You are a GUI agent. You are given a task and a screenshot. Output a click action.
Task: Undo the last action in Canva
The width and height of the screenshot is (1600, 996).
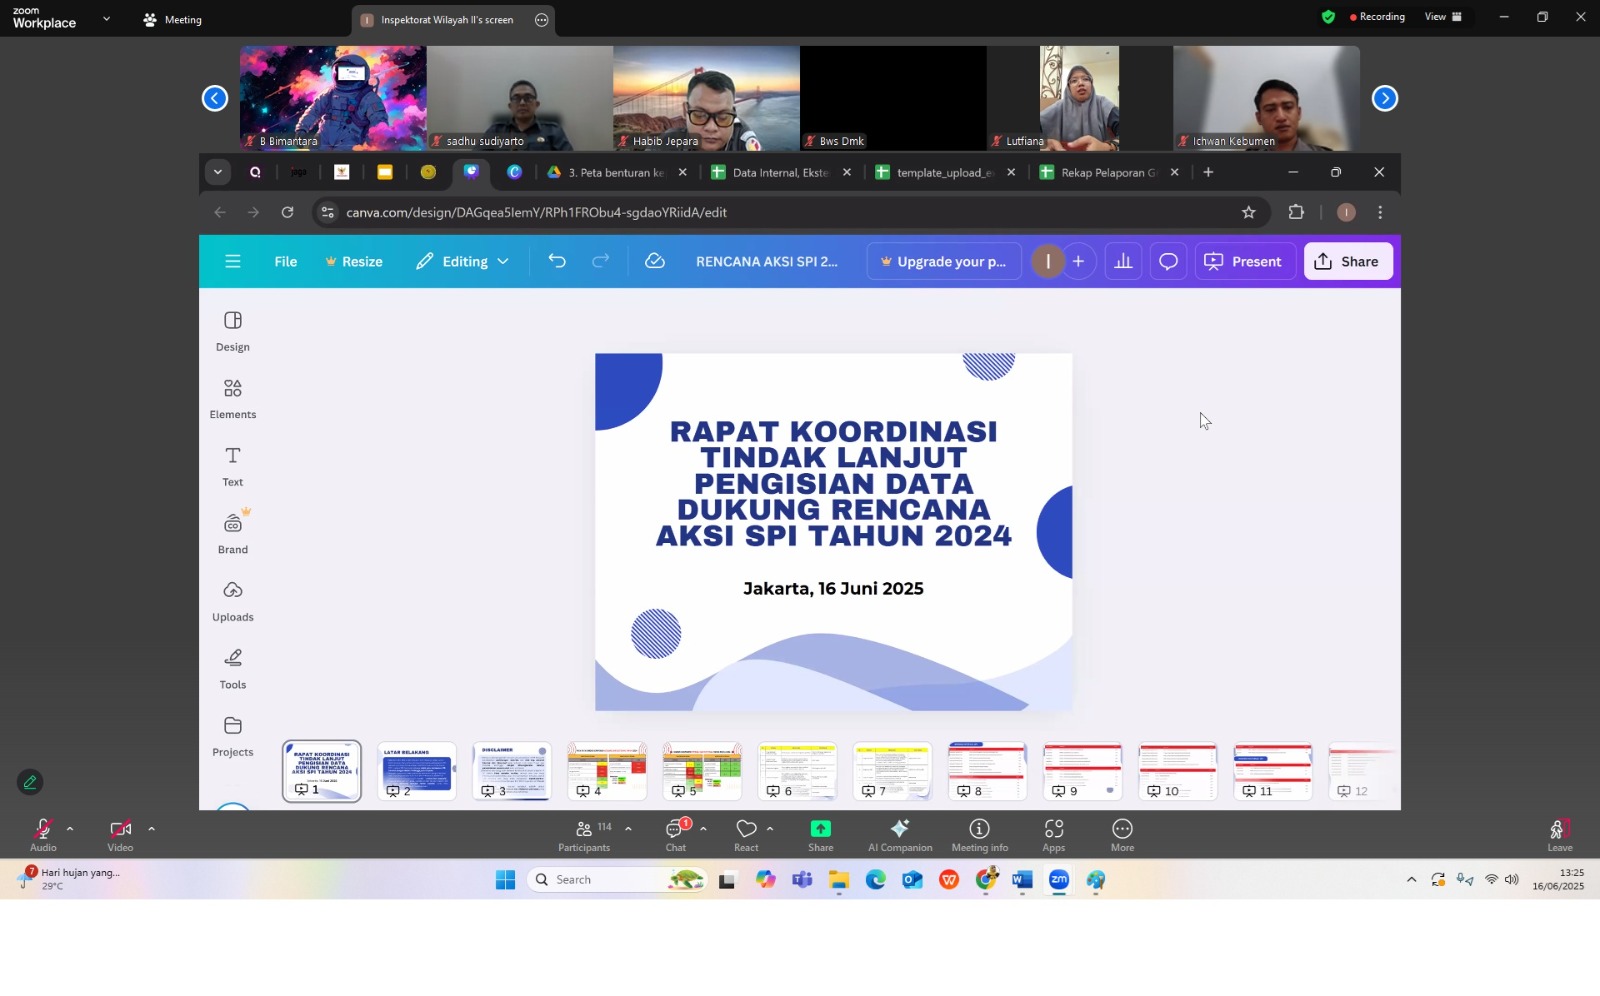tap(557, 261)
